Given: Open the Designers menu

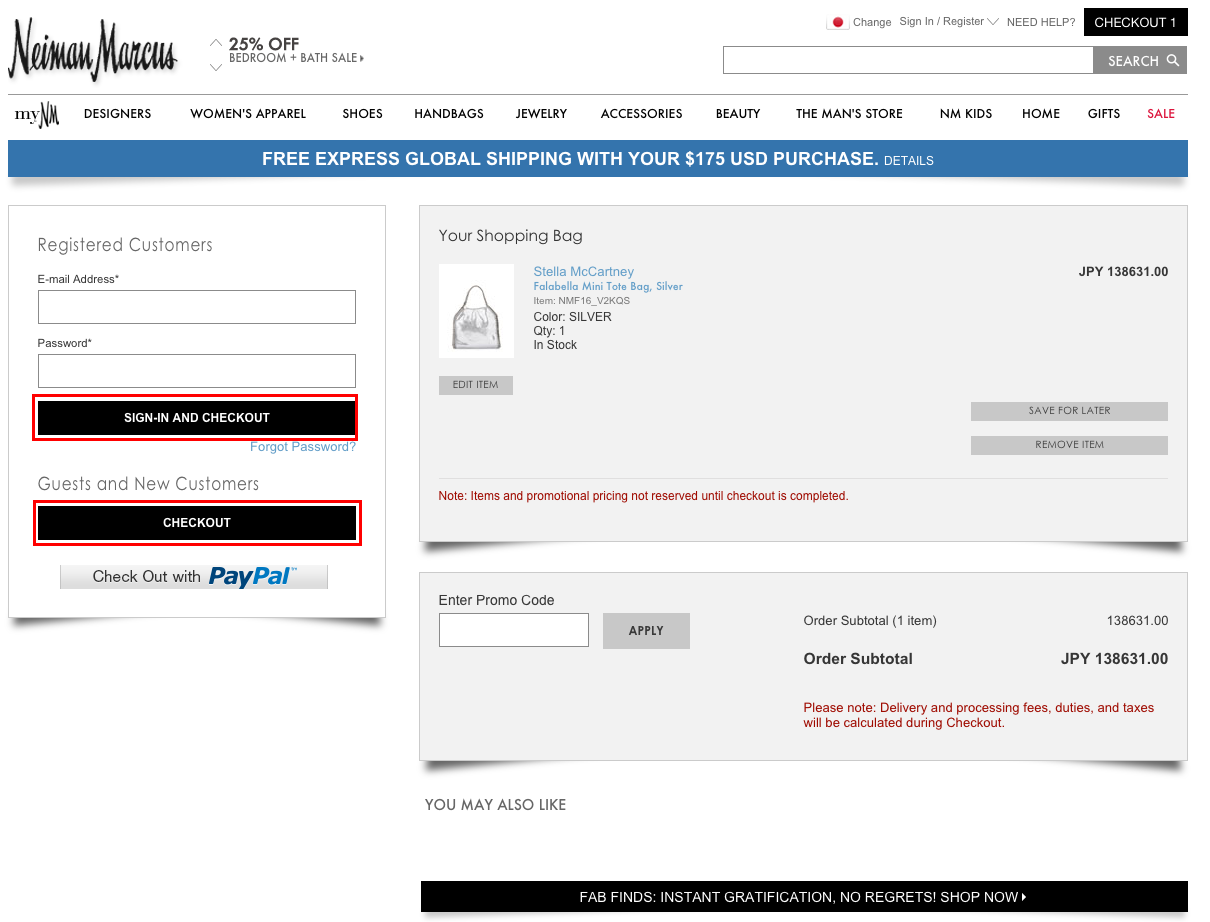Looking at the screenshot, I should click(118, 114).
